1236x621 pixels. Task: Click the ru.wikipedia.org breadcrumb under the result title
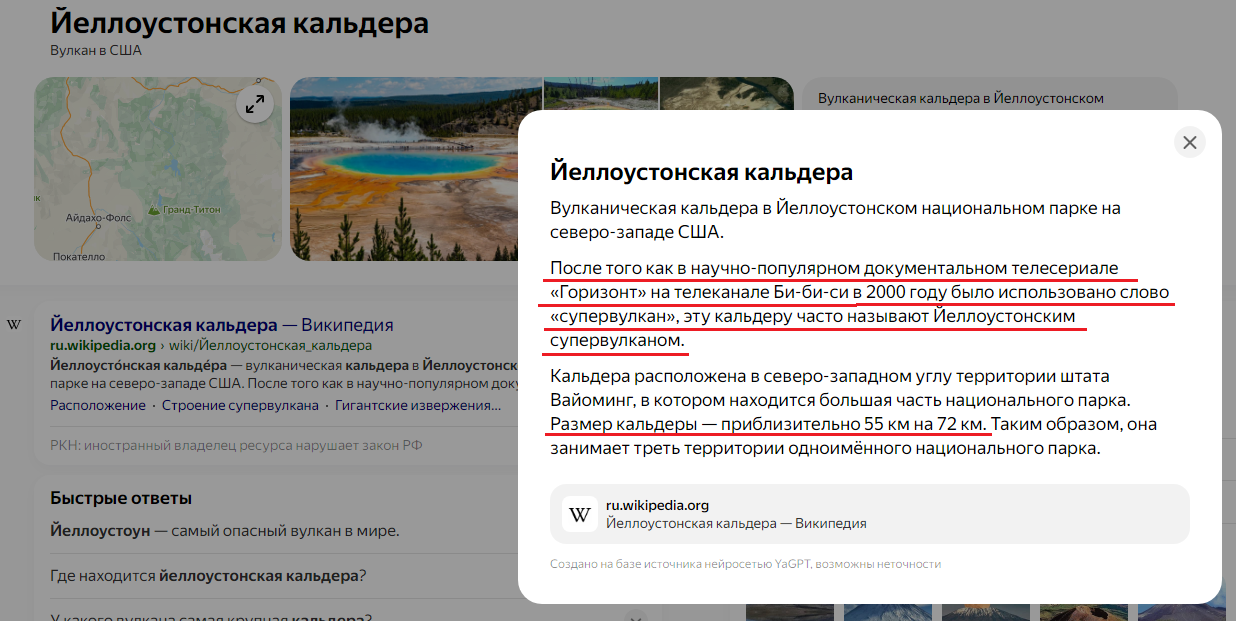[x=103, y=346]
